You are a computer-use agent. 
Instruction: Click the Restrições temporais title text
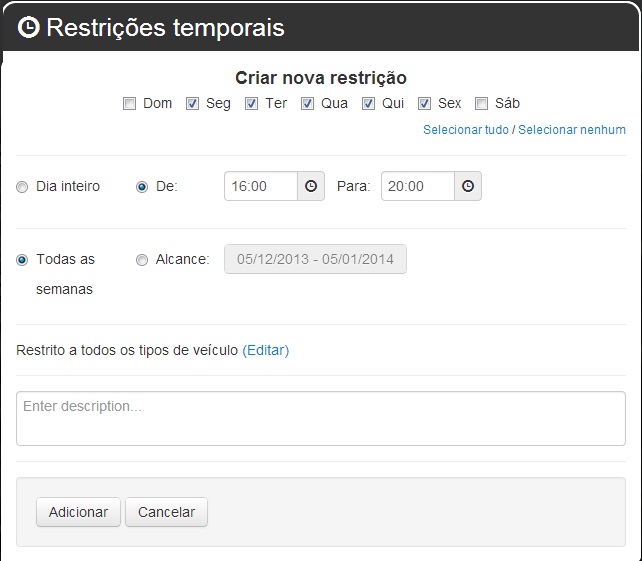pyautogui.click(x=165, y=28)
